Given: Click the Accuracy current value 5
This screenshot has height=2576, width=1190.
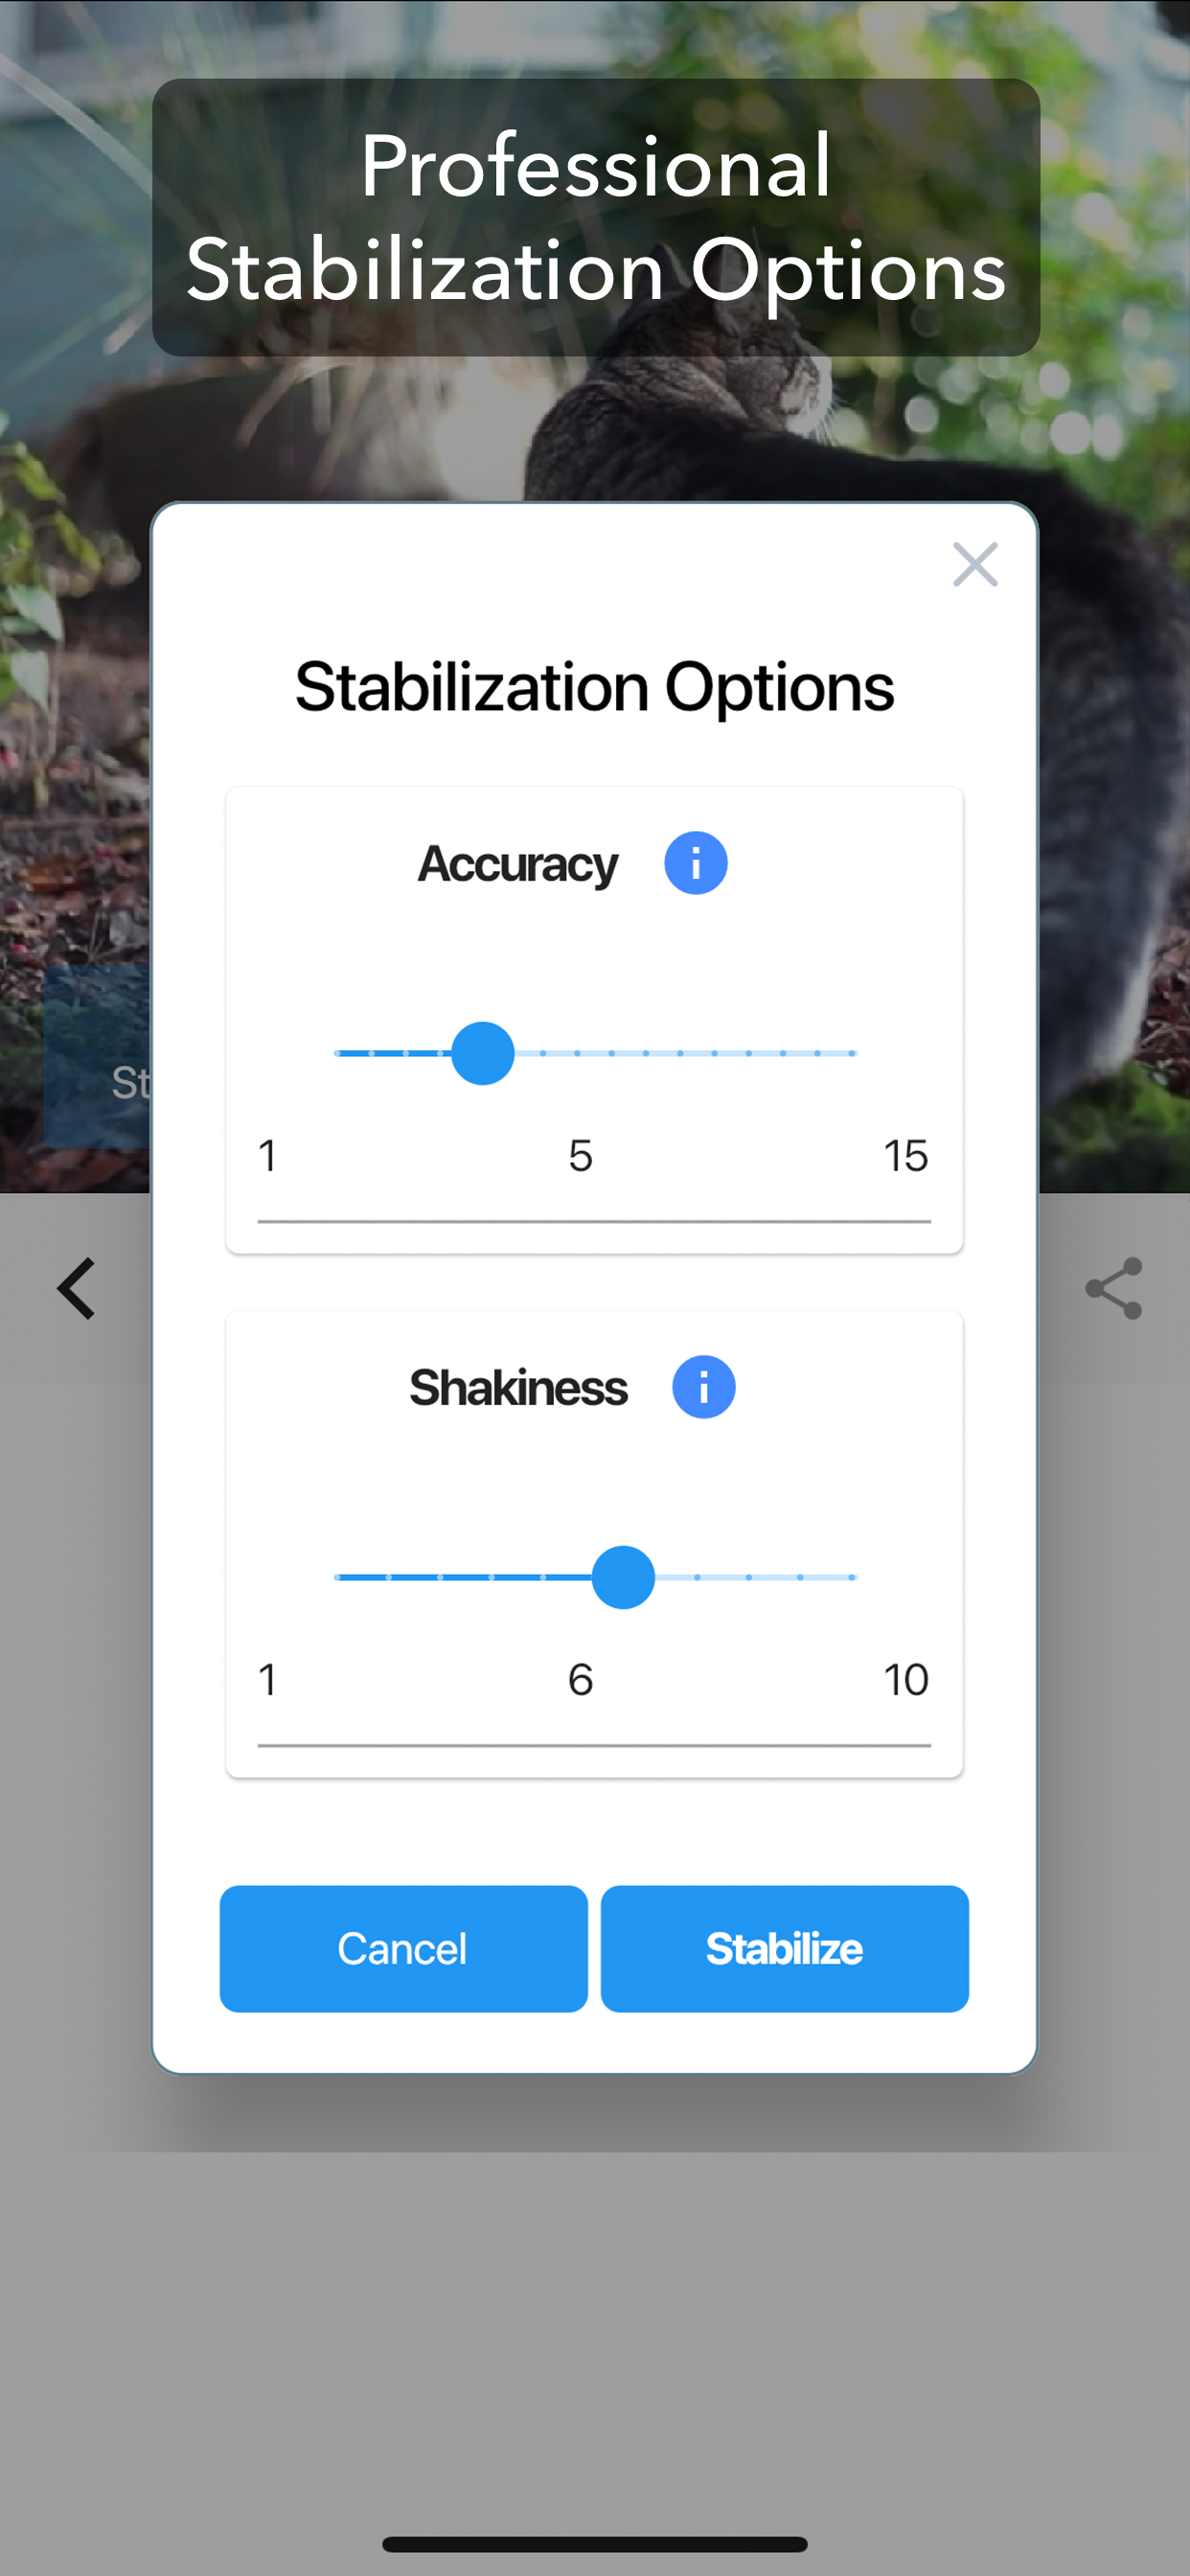Looking at the screenshot, I should (580, 1156).
